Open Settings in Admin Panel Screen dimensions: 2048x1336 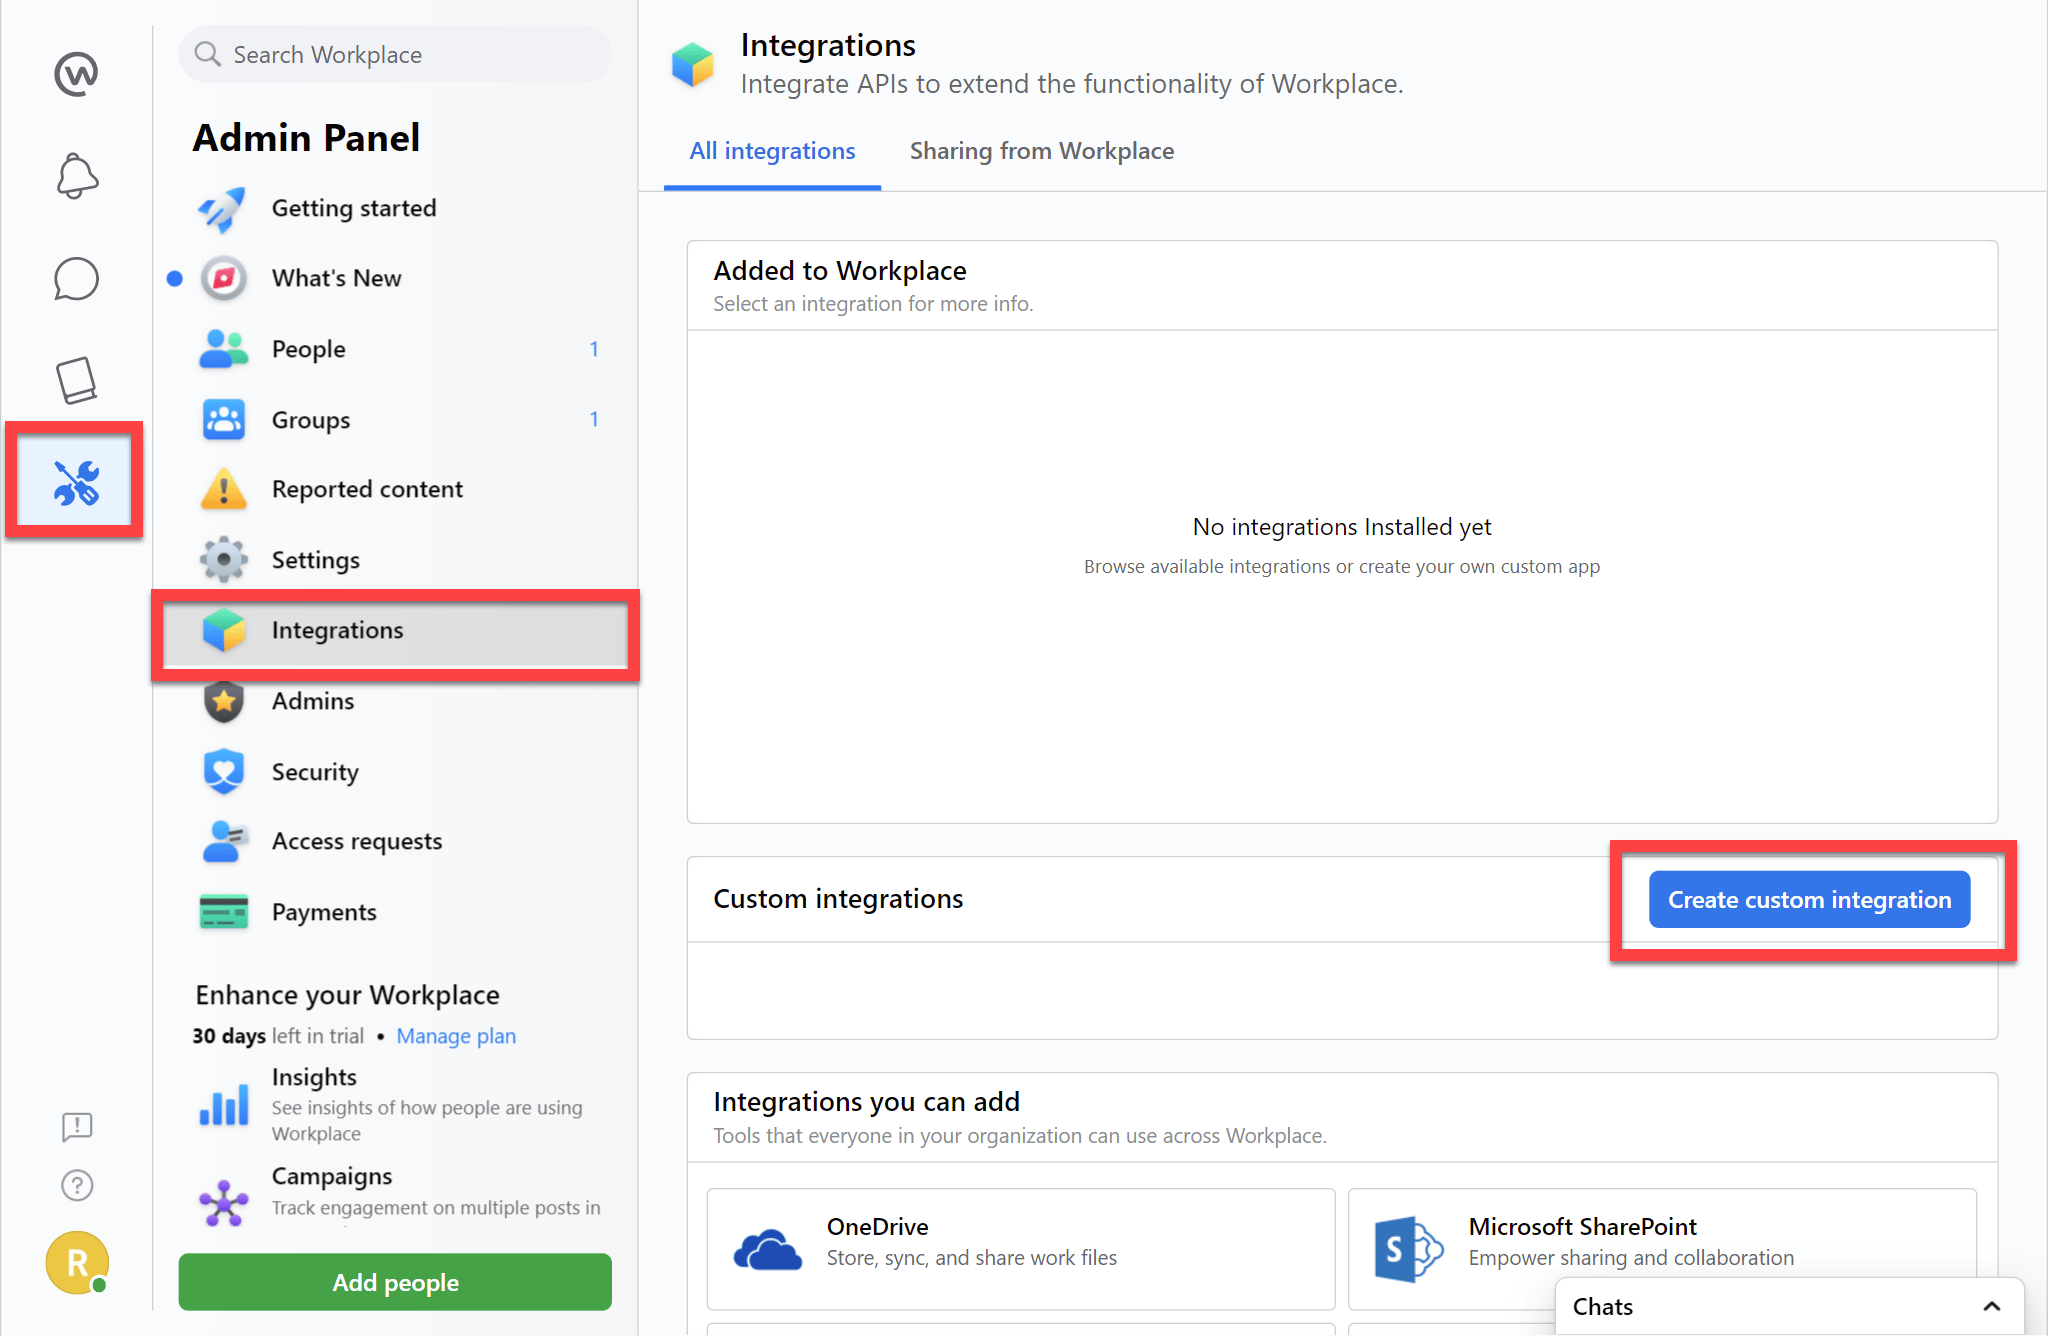click(396, 560)
